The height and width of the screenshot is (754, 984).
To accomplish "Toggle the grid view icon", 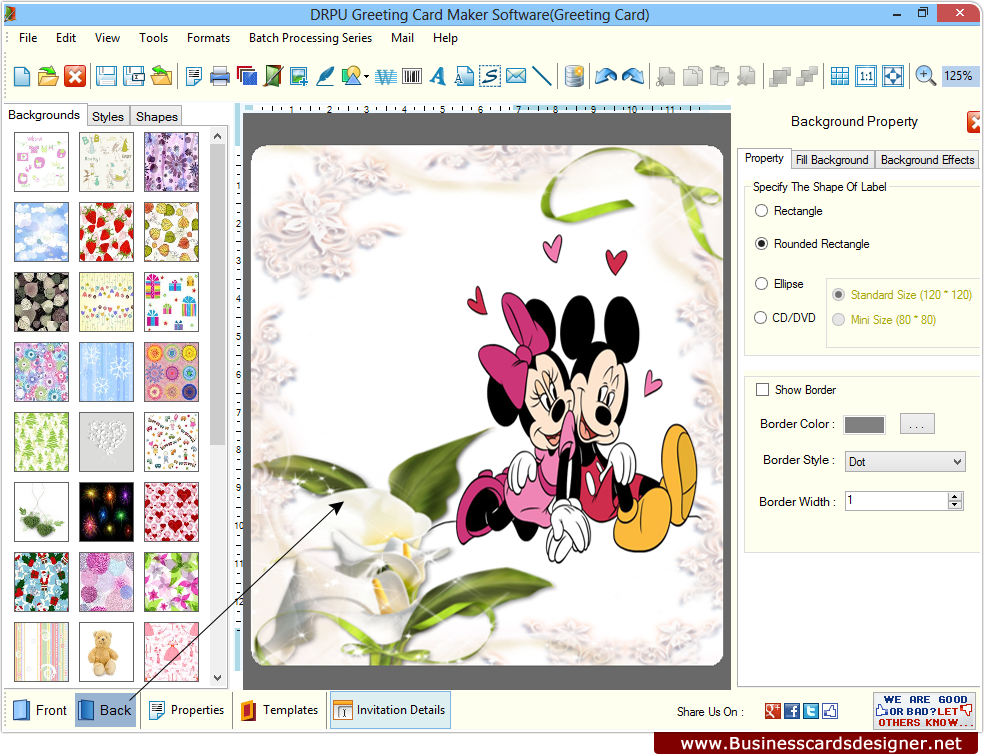I will coord(840,77).
